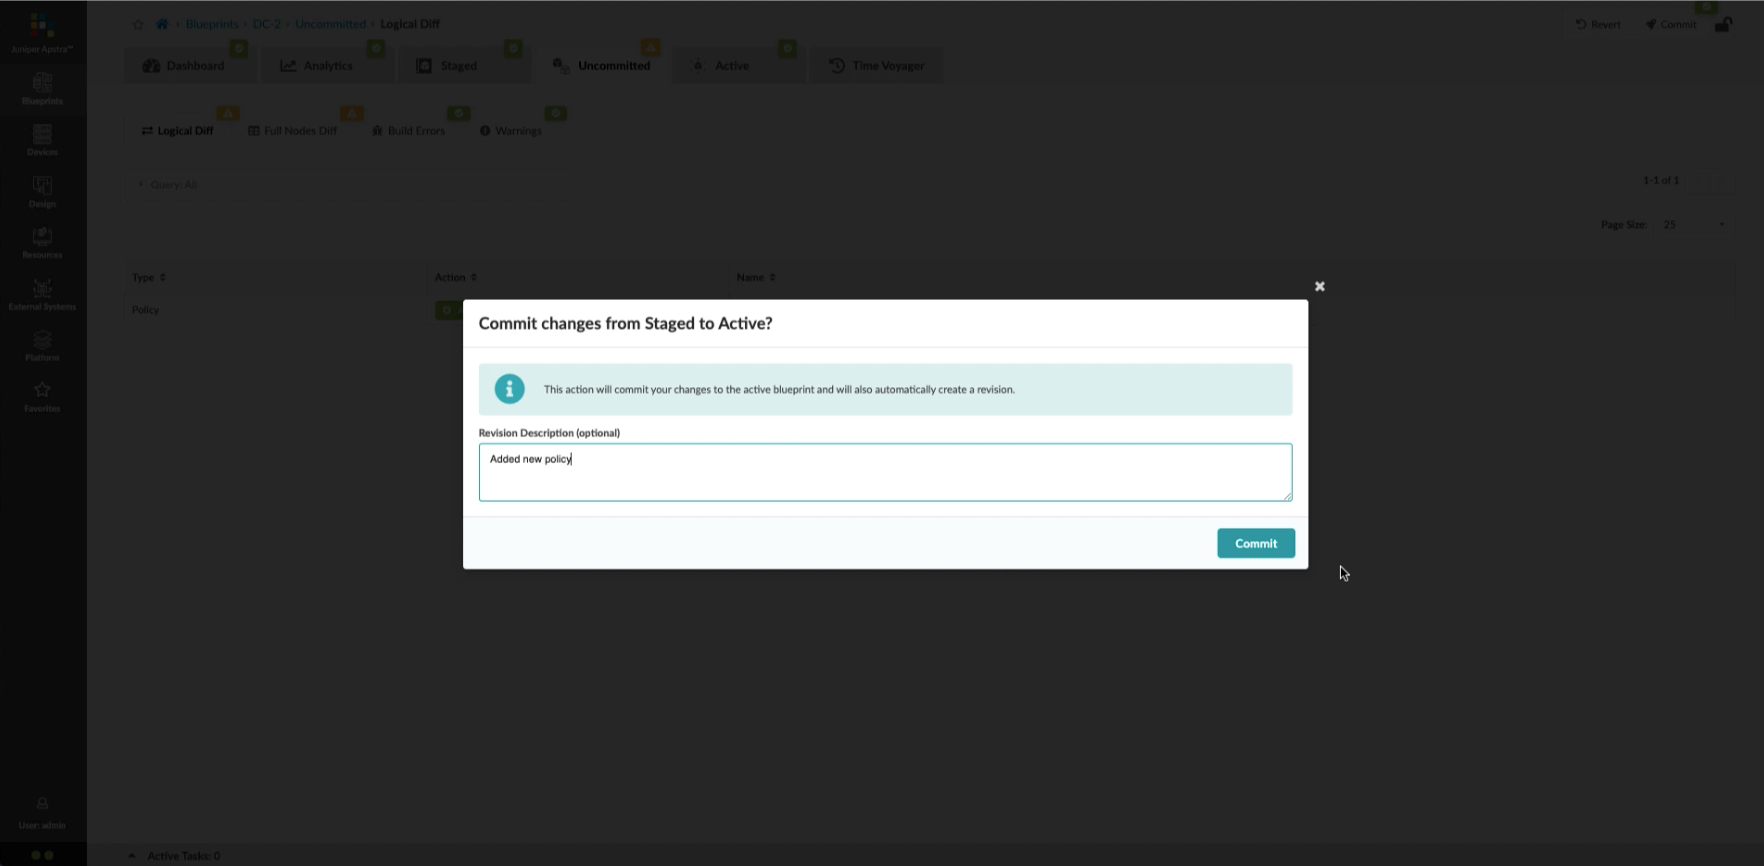Close the commit dialog with the X
Image resolution: width=1764 pixels, height=866 pixels.
click(x=1320, y=286)
